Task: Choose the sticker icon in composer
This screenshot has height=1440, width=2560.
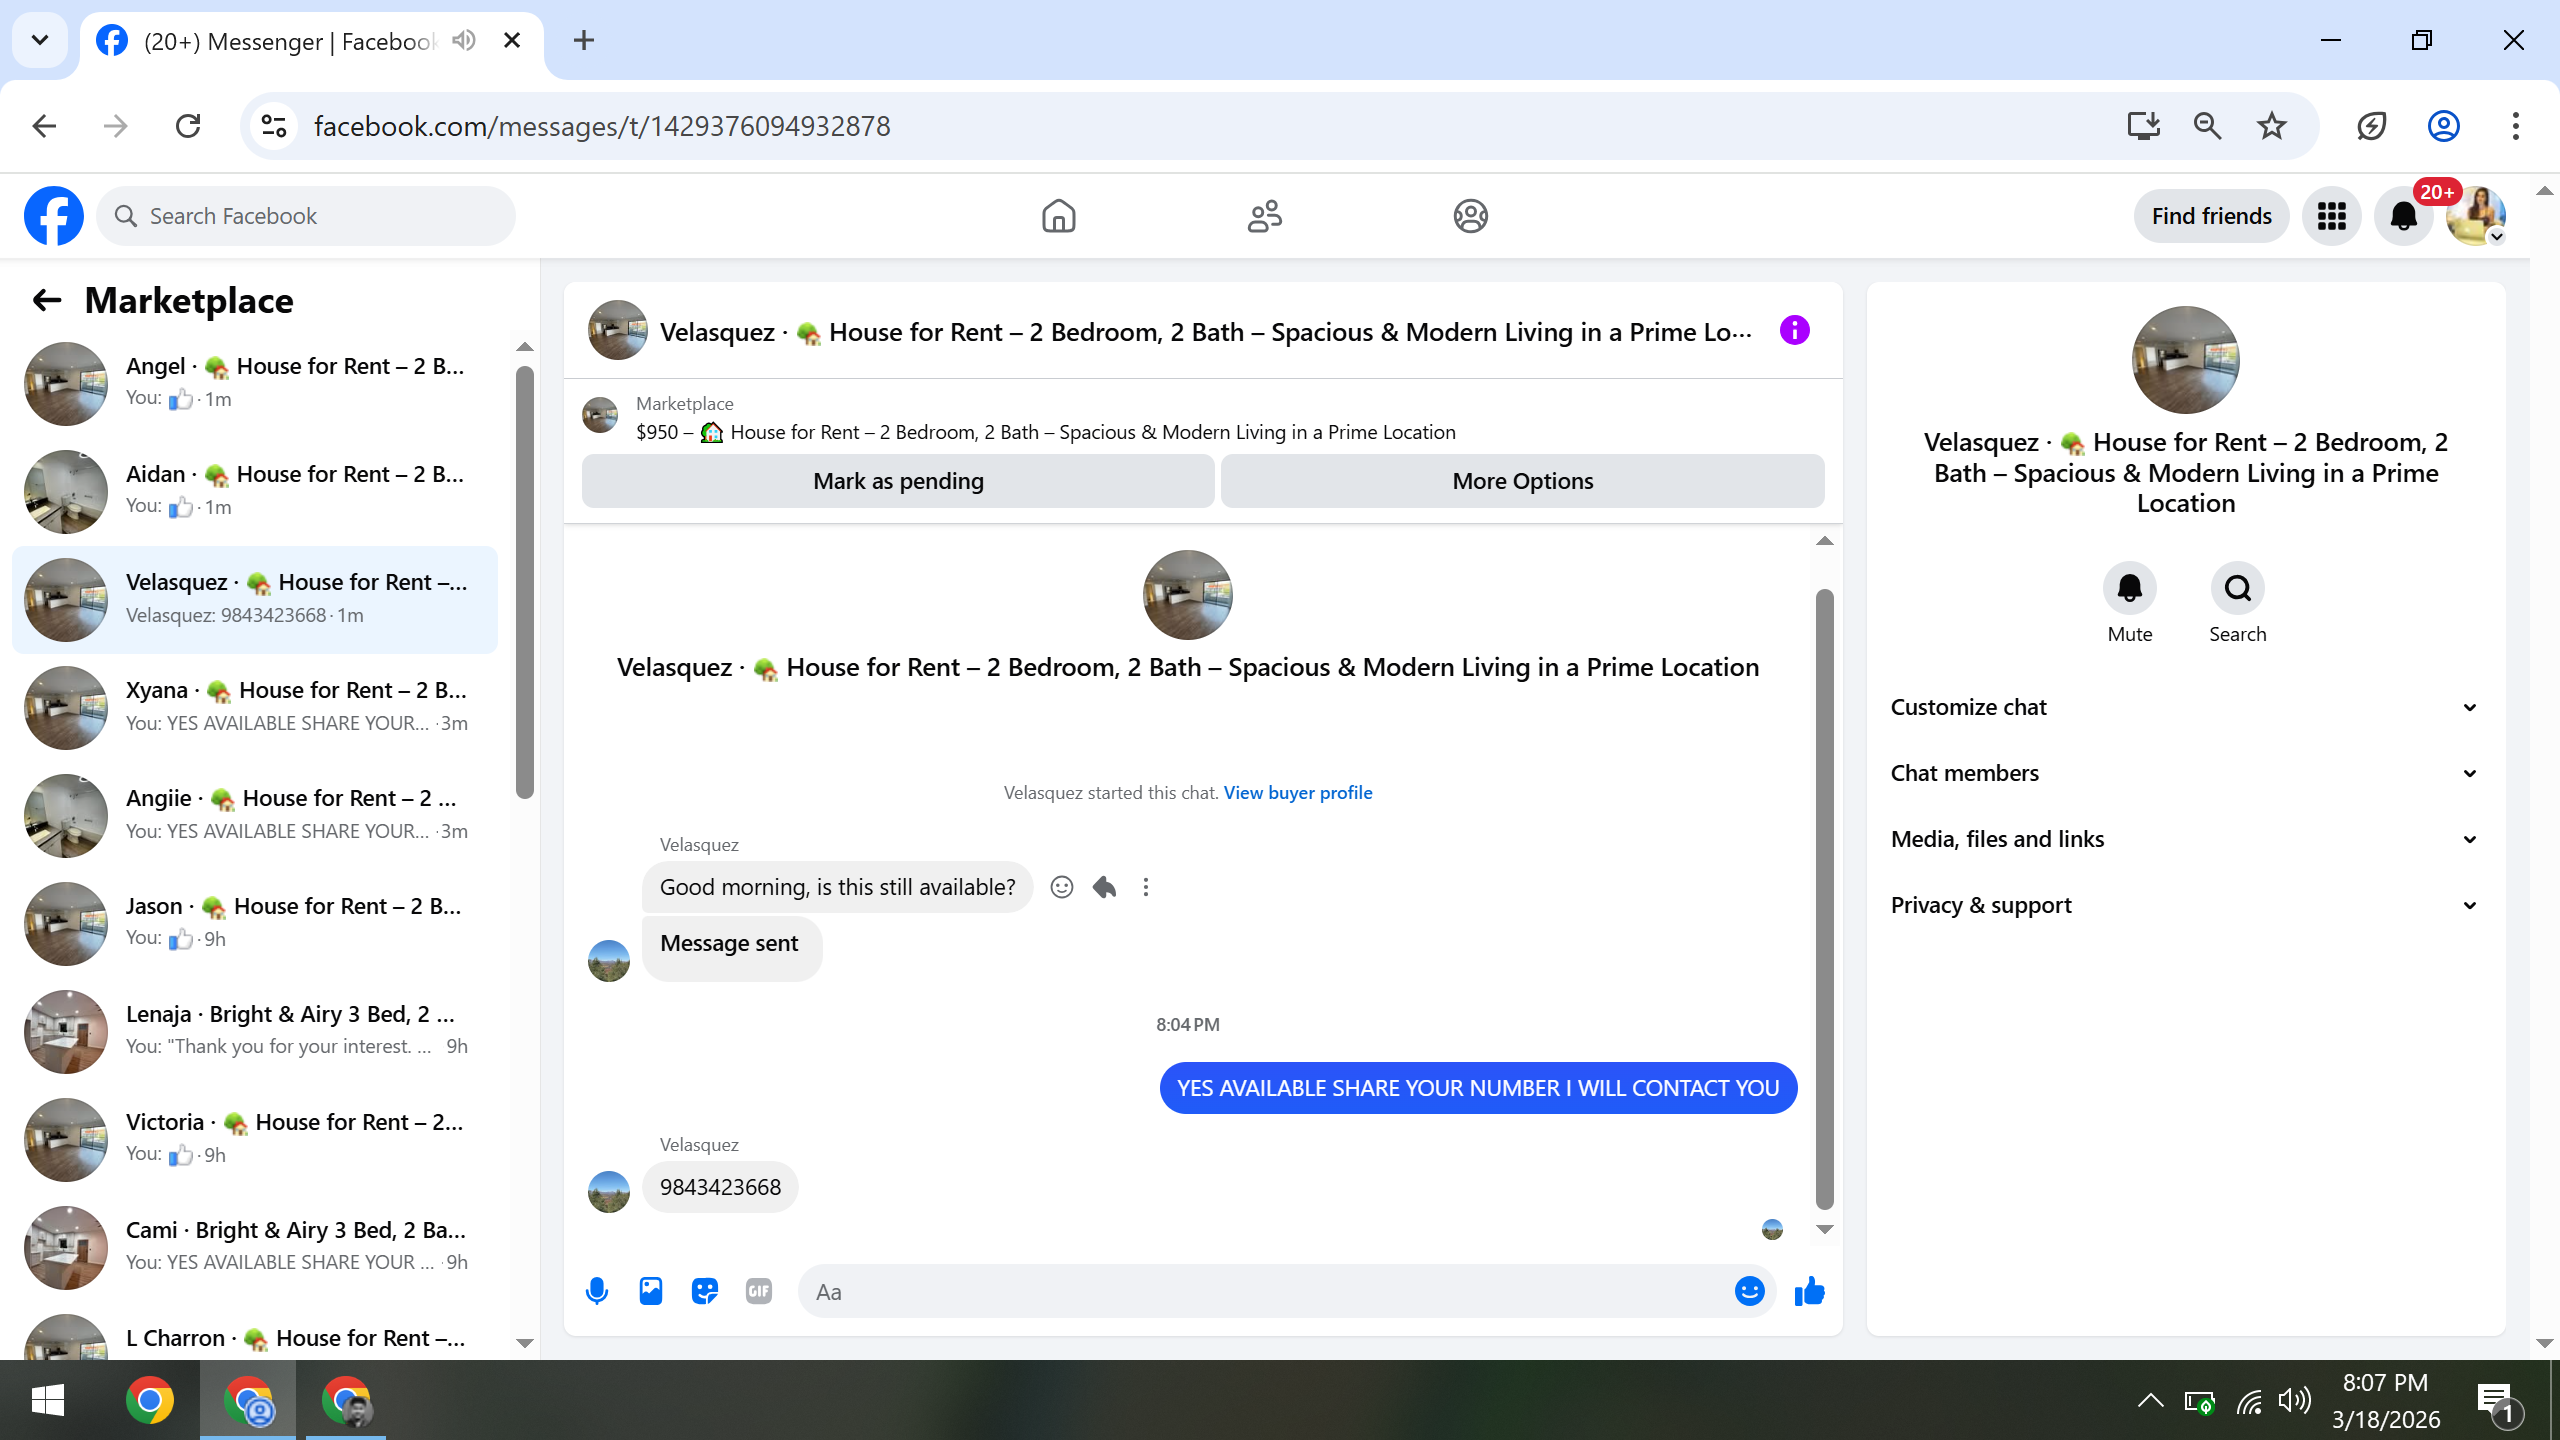Action: click(705, 1291)
